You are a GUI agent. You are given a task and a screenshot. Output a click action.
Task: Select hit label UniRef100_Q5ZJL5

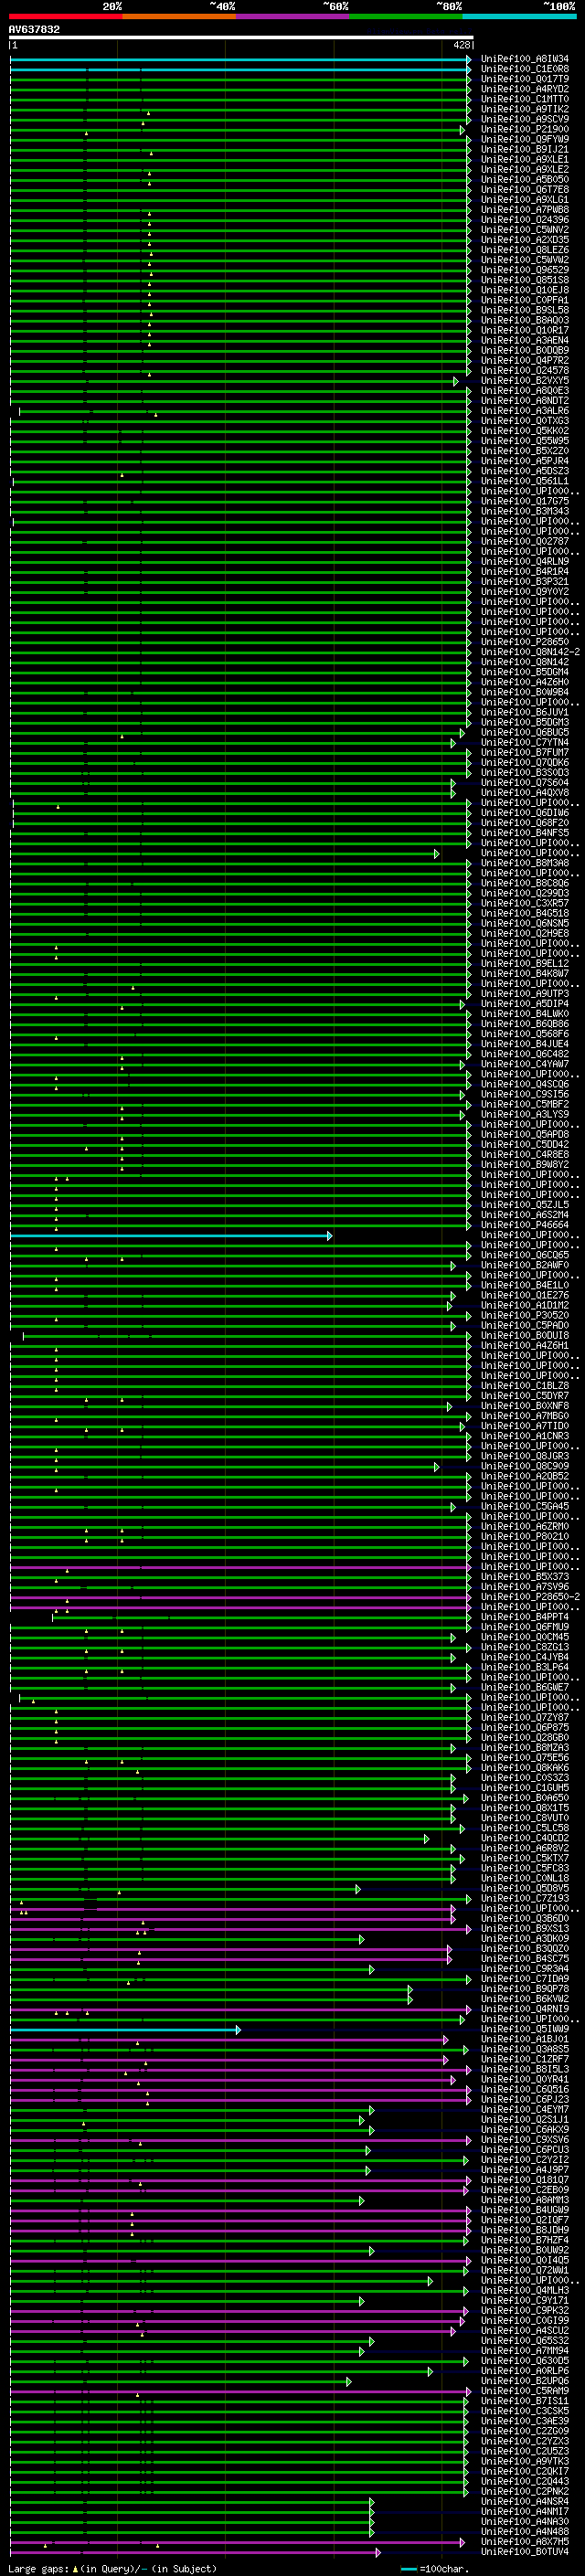[x=525, y=1204]
